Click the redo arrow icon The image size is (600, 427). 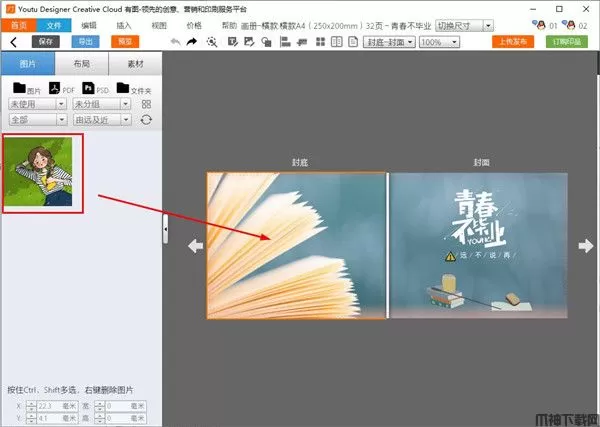pos(192,42)
